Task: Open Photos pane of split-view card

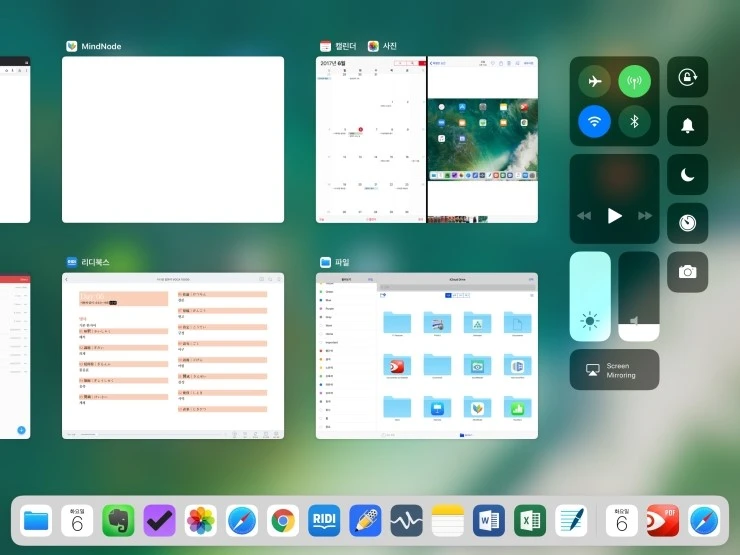Action: coord(483,140)
